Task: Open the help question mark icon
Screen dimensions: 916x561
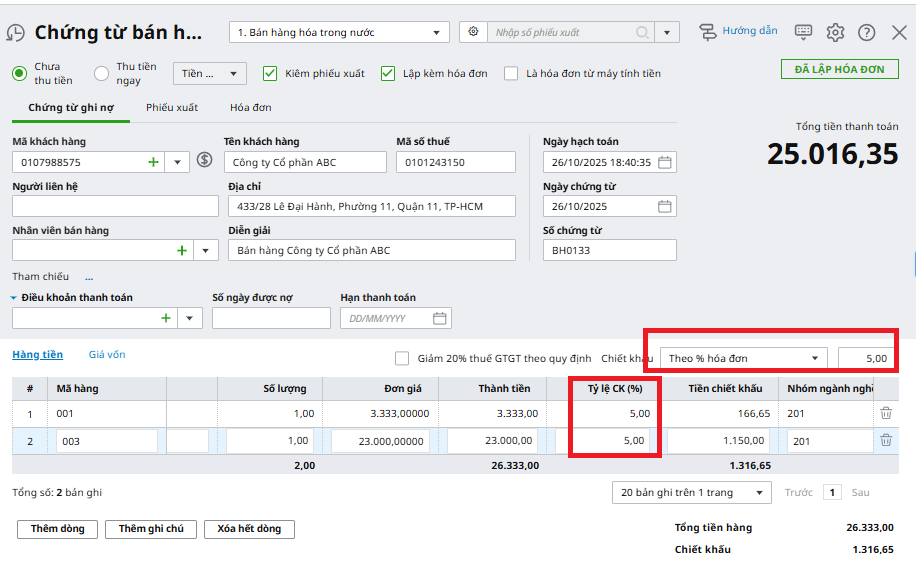Action: pos(867,32)
